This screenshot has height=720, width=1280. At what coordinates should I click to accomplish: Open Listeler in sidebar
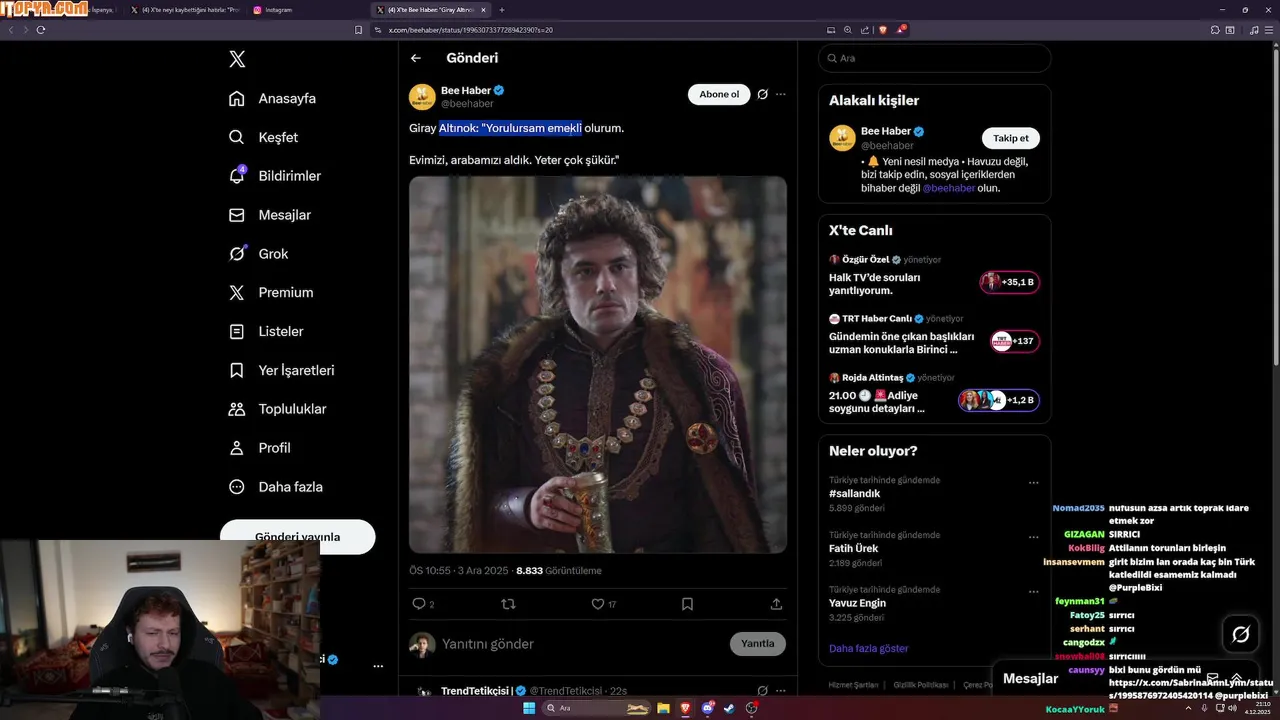266,331
